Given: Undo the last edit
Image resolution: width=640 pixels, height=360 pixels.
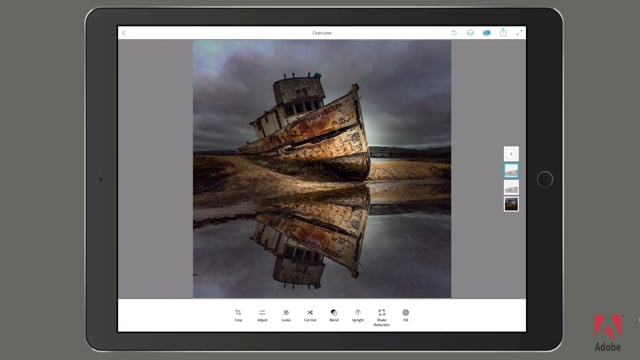Looking at the screenshot, I should tap(454, 33).
